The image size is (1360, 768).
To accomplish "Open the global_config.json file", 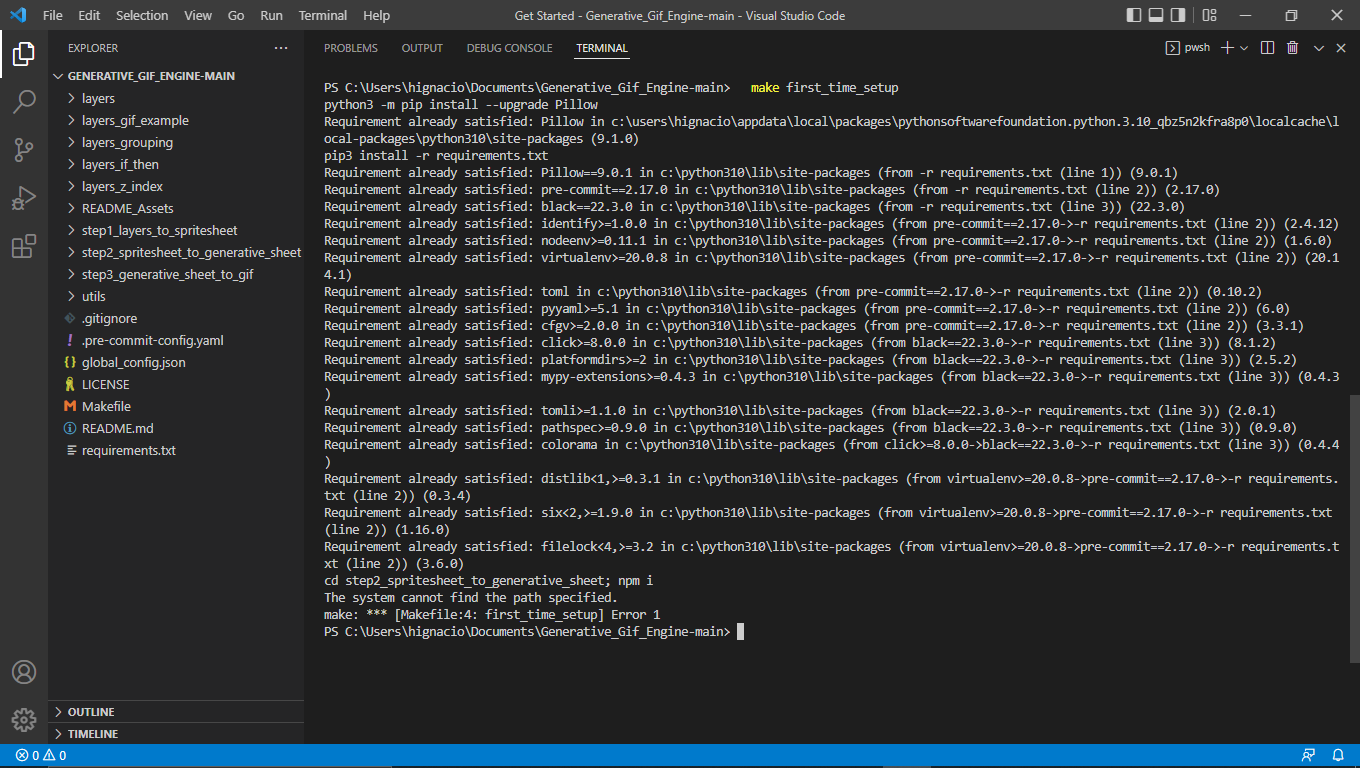I will click(176, 362).
